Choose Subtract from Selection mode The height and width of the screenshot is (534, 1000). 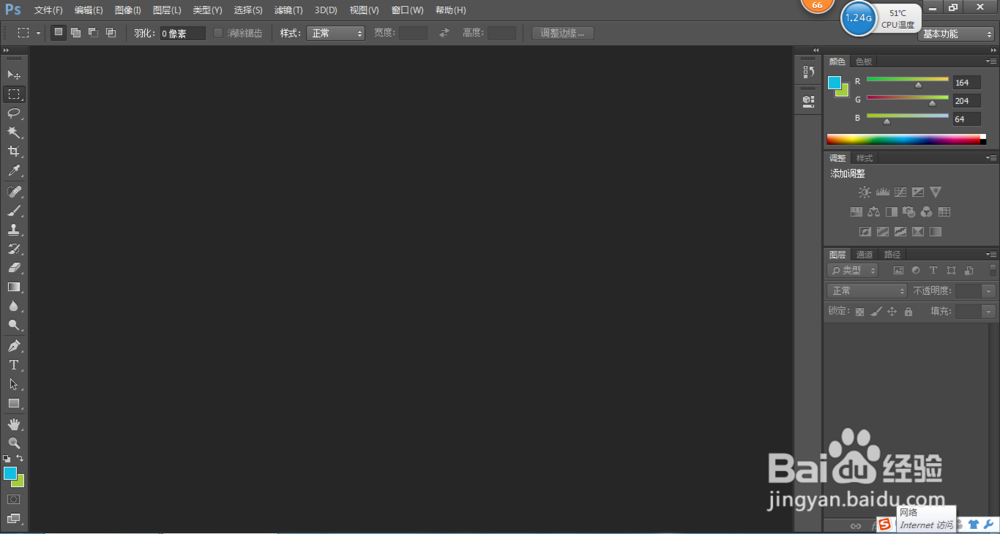(93, 33)
